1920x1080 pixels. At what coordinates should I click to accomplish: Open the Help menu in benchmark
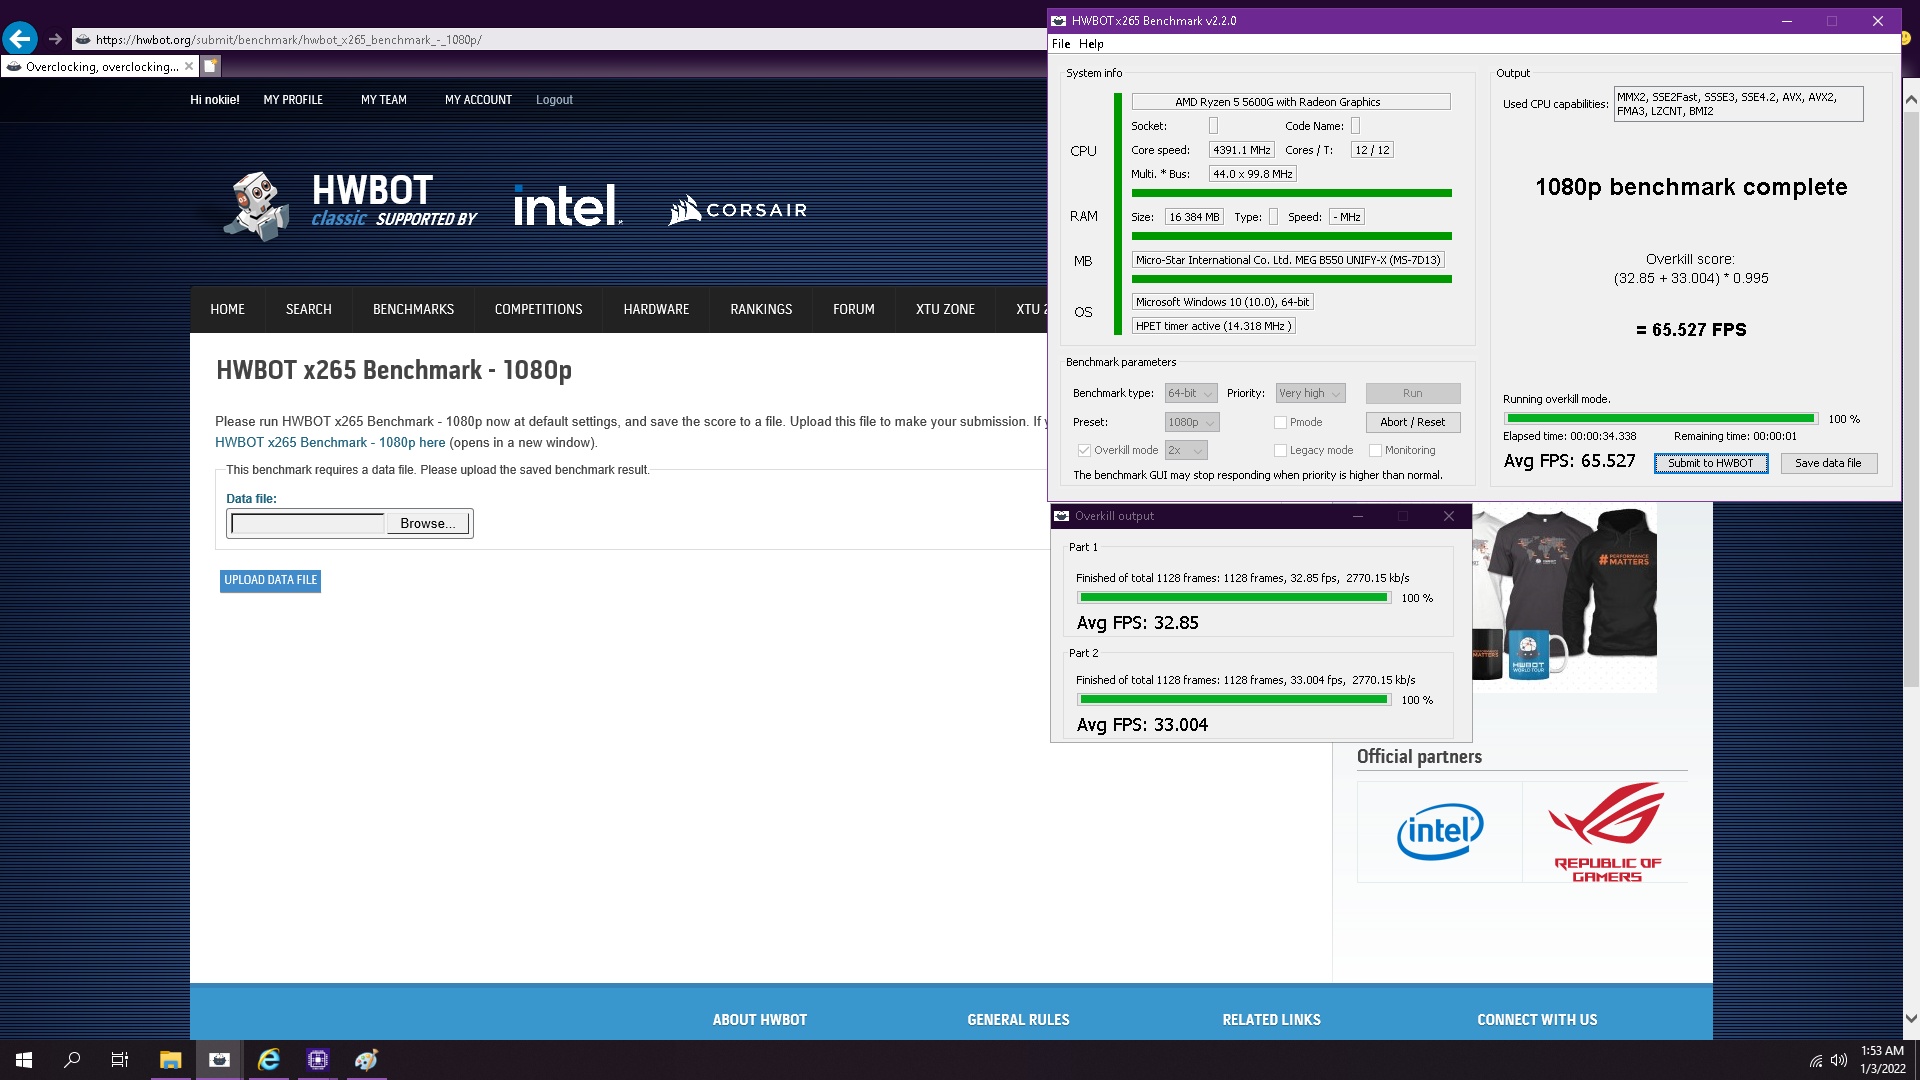(x=1091, y=44)
